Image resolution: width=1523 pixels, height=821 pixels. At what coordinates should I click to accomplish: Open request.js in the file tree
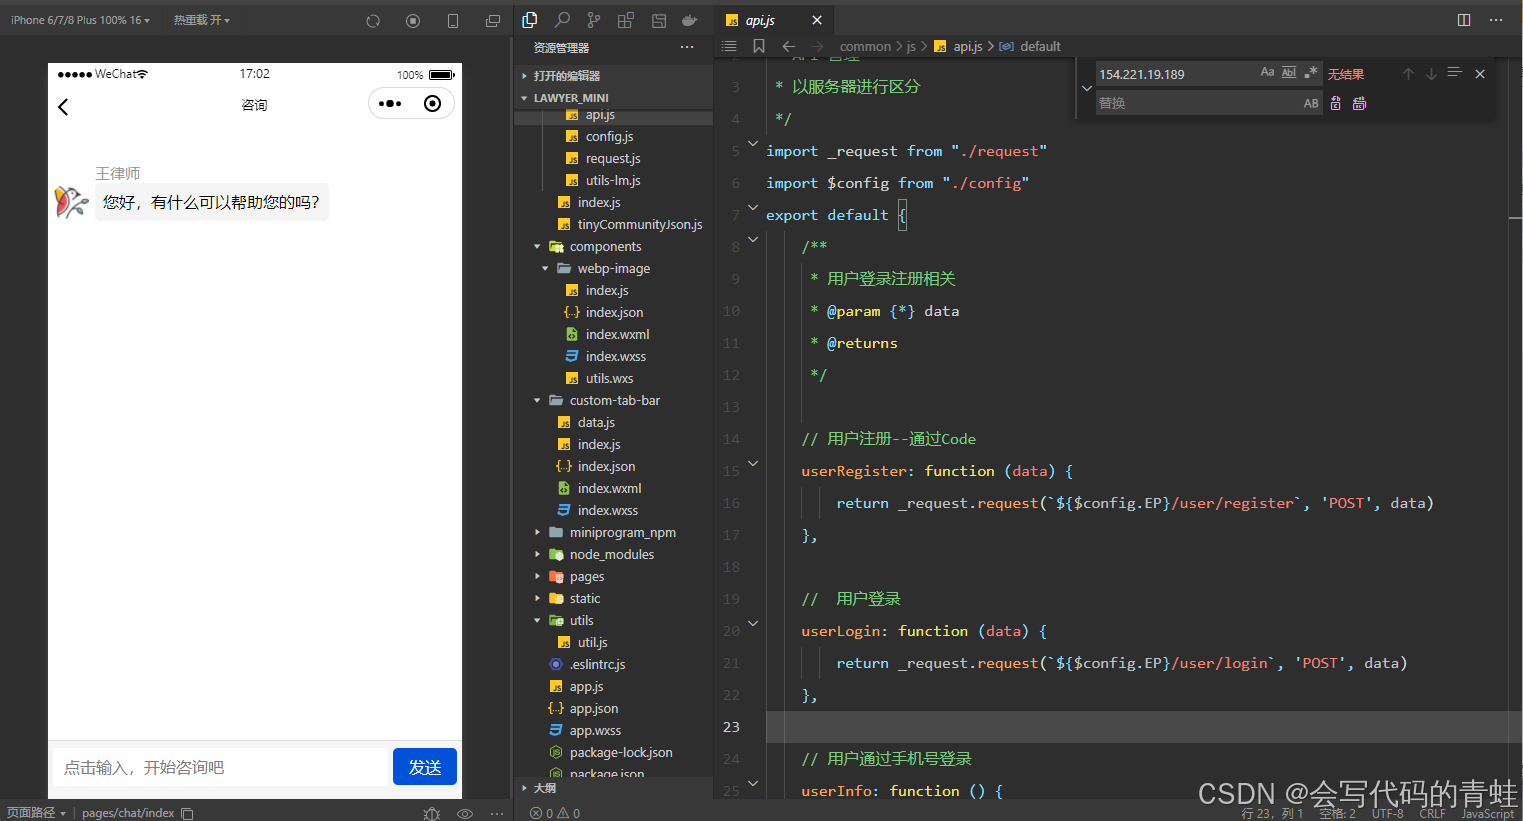[613, 158]
